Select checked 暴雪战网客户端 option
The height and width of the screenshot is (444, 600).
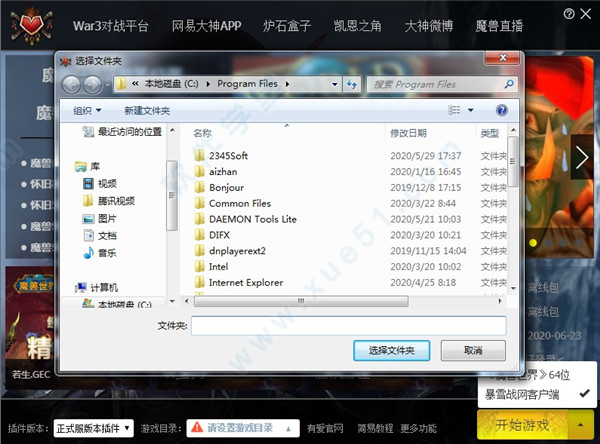[x=537, y=394]
